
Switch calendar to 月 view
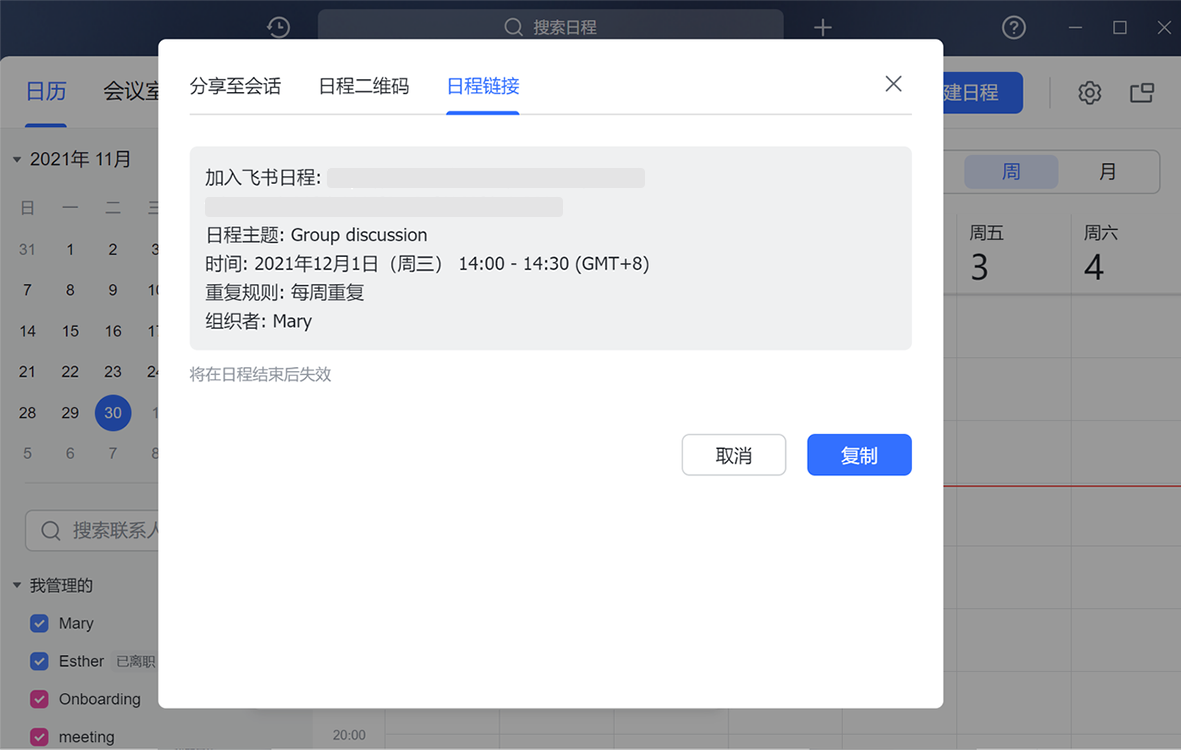[1107, 172]
